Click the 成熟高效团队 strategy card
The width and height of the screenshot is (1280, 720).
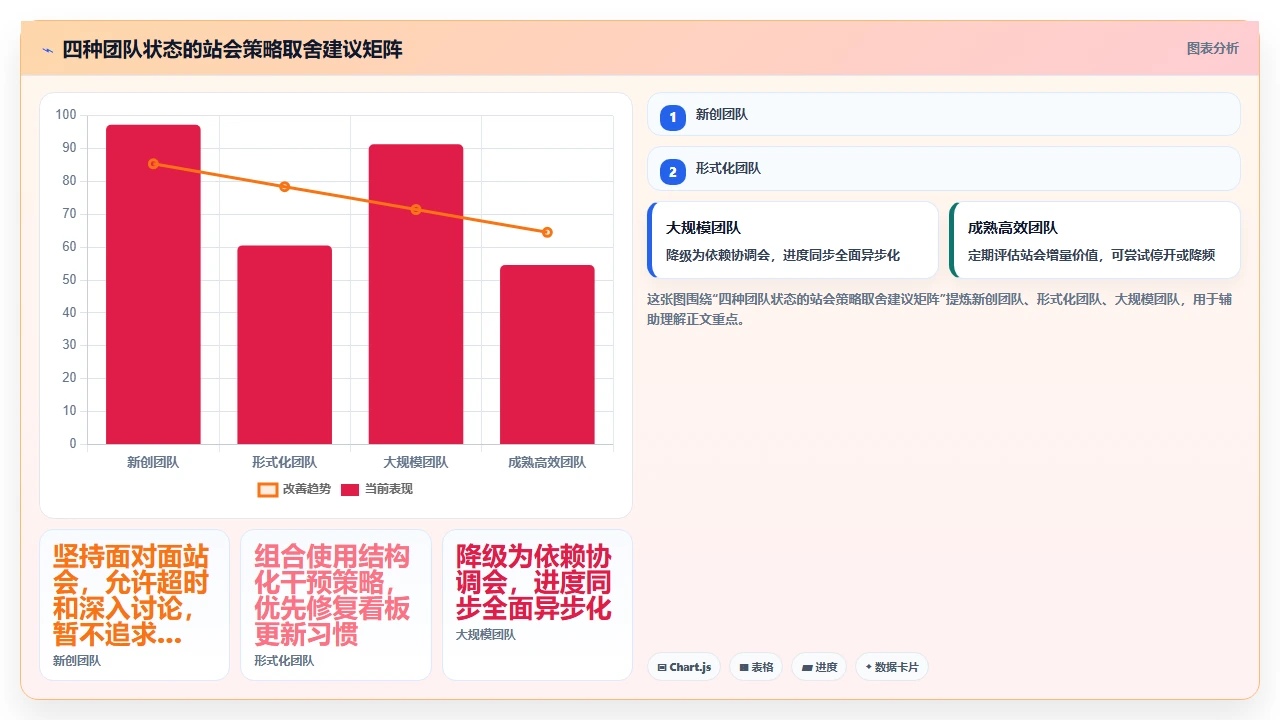(1095, 240)
